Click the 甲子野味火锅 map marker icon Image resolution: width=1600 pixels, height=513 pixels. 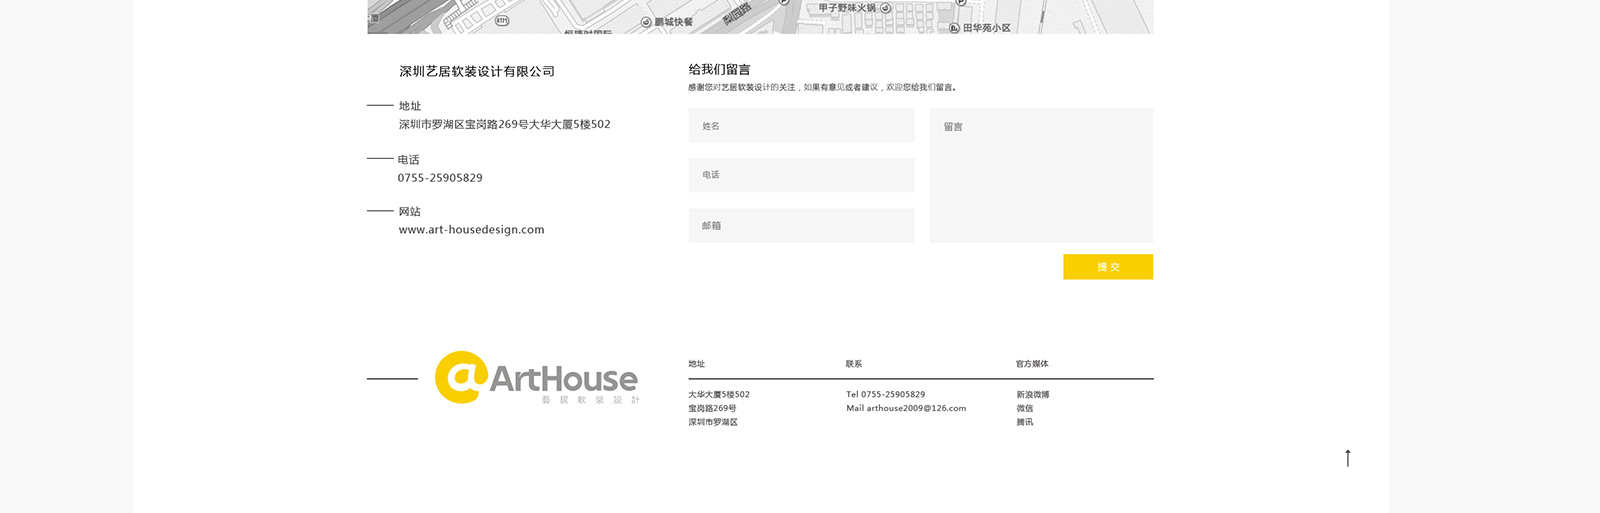point(885,8)
